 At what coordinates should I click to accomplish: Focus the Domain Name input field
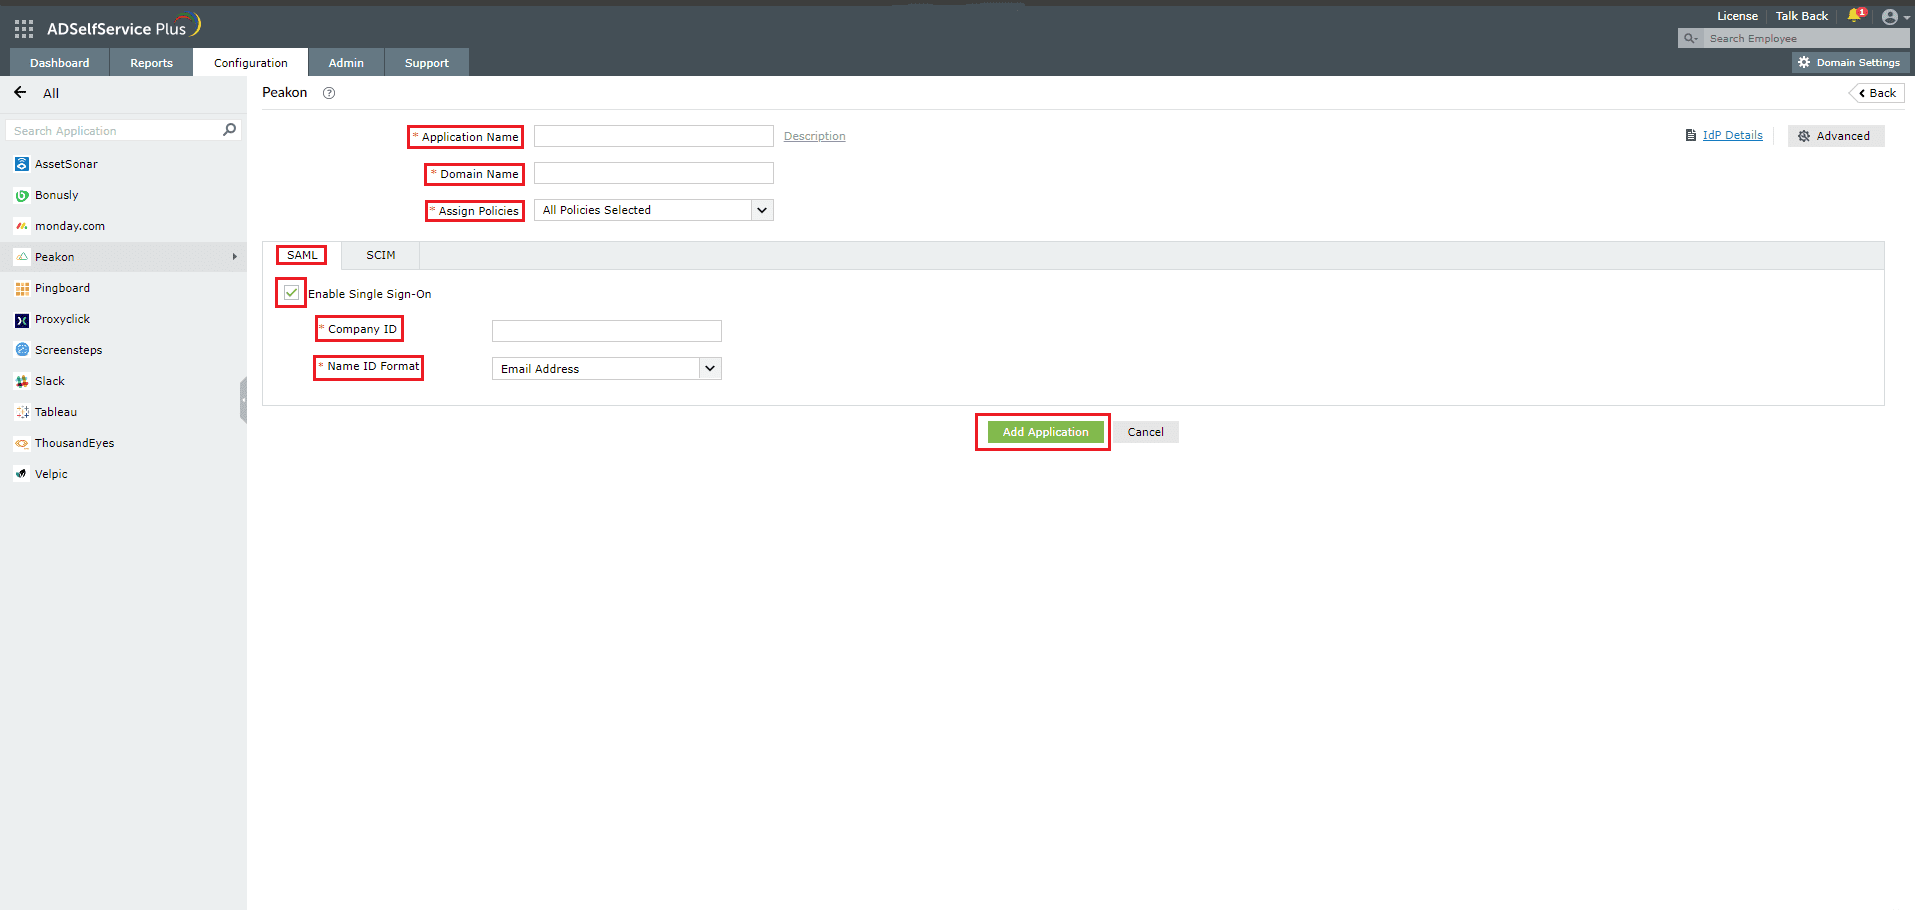tap(654, 173)
